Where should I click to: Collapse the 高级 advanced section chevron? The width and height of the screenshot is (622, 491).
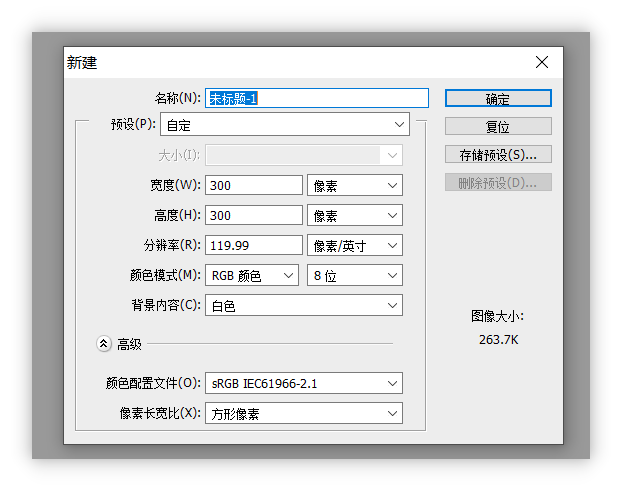point(103,344)
